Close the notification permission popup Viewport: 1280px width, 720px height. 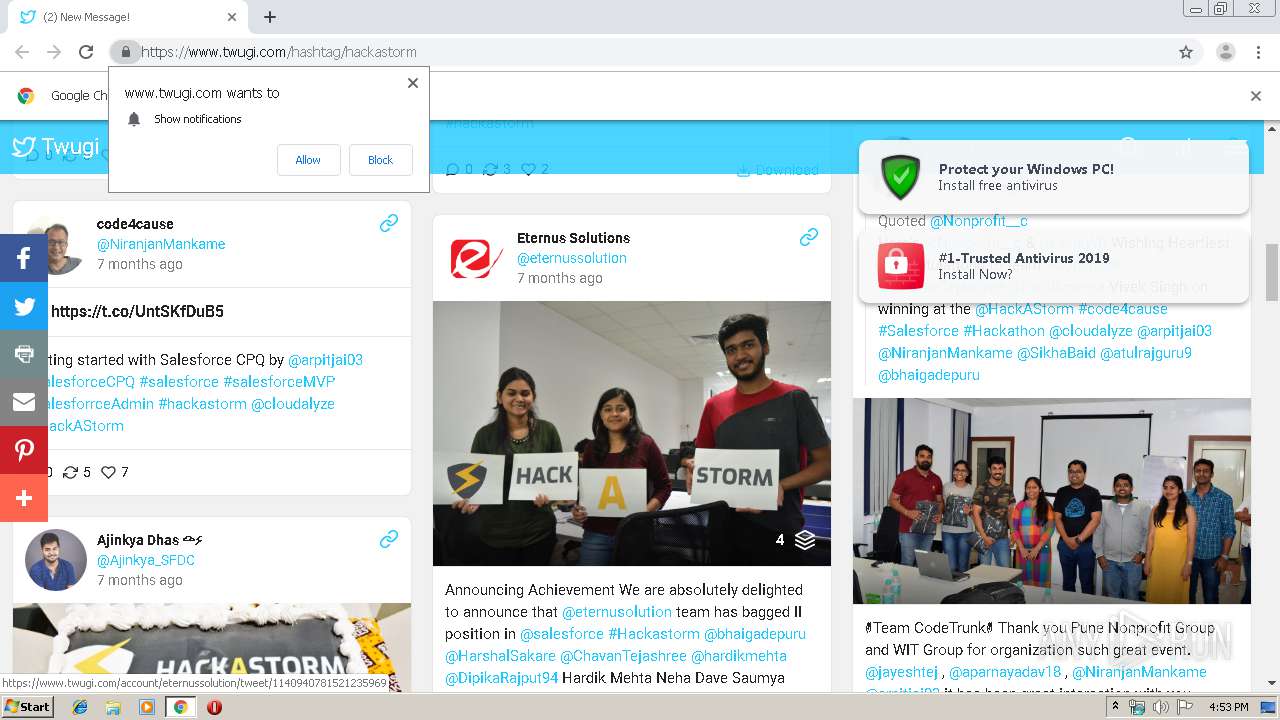pos(413,83)
